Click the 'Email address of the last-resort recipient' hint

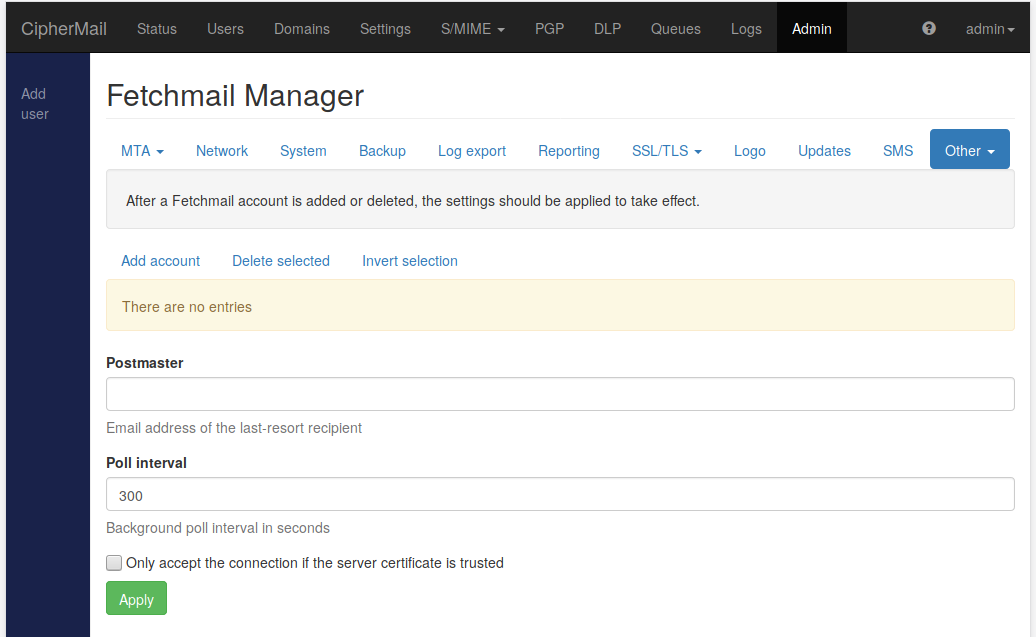click(x=234, y=428)
